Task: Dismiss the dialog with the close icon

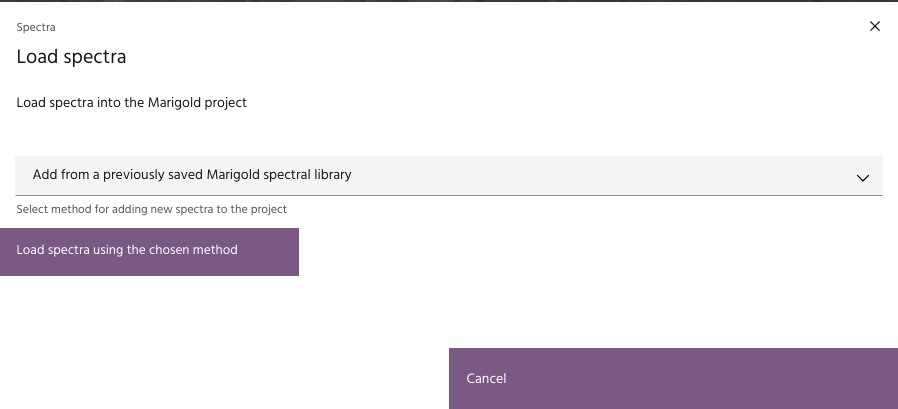Action: tap(875, 27)
